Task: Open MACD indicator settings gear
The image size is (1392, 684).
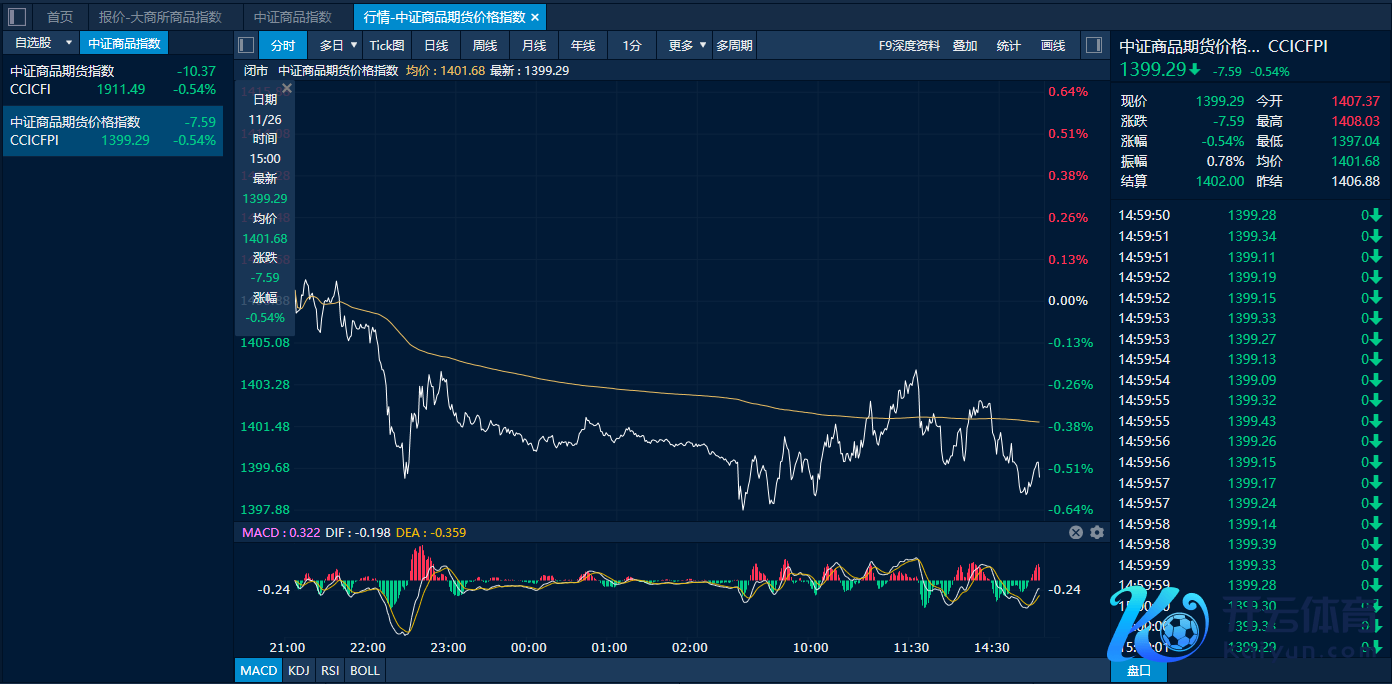Action: tap(1097, 533)
